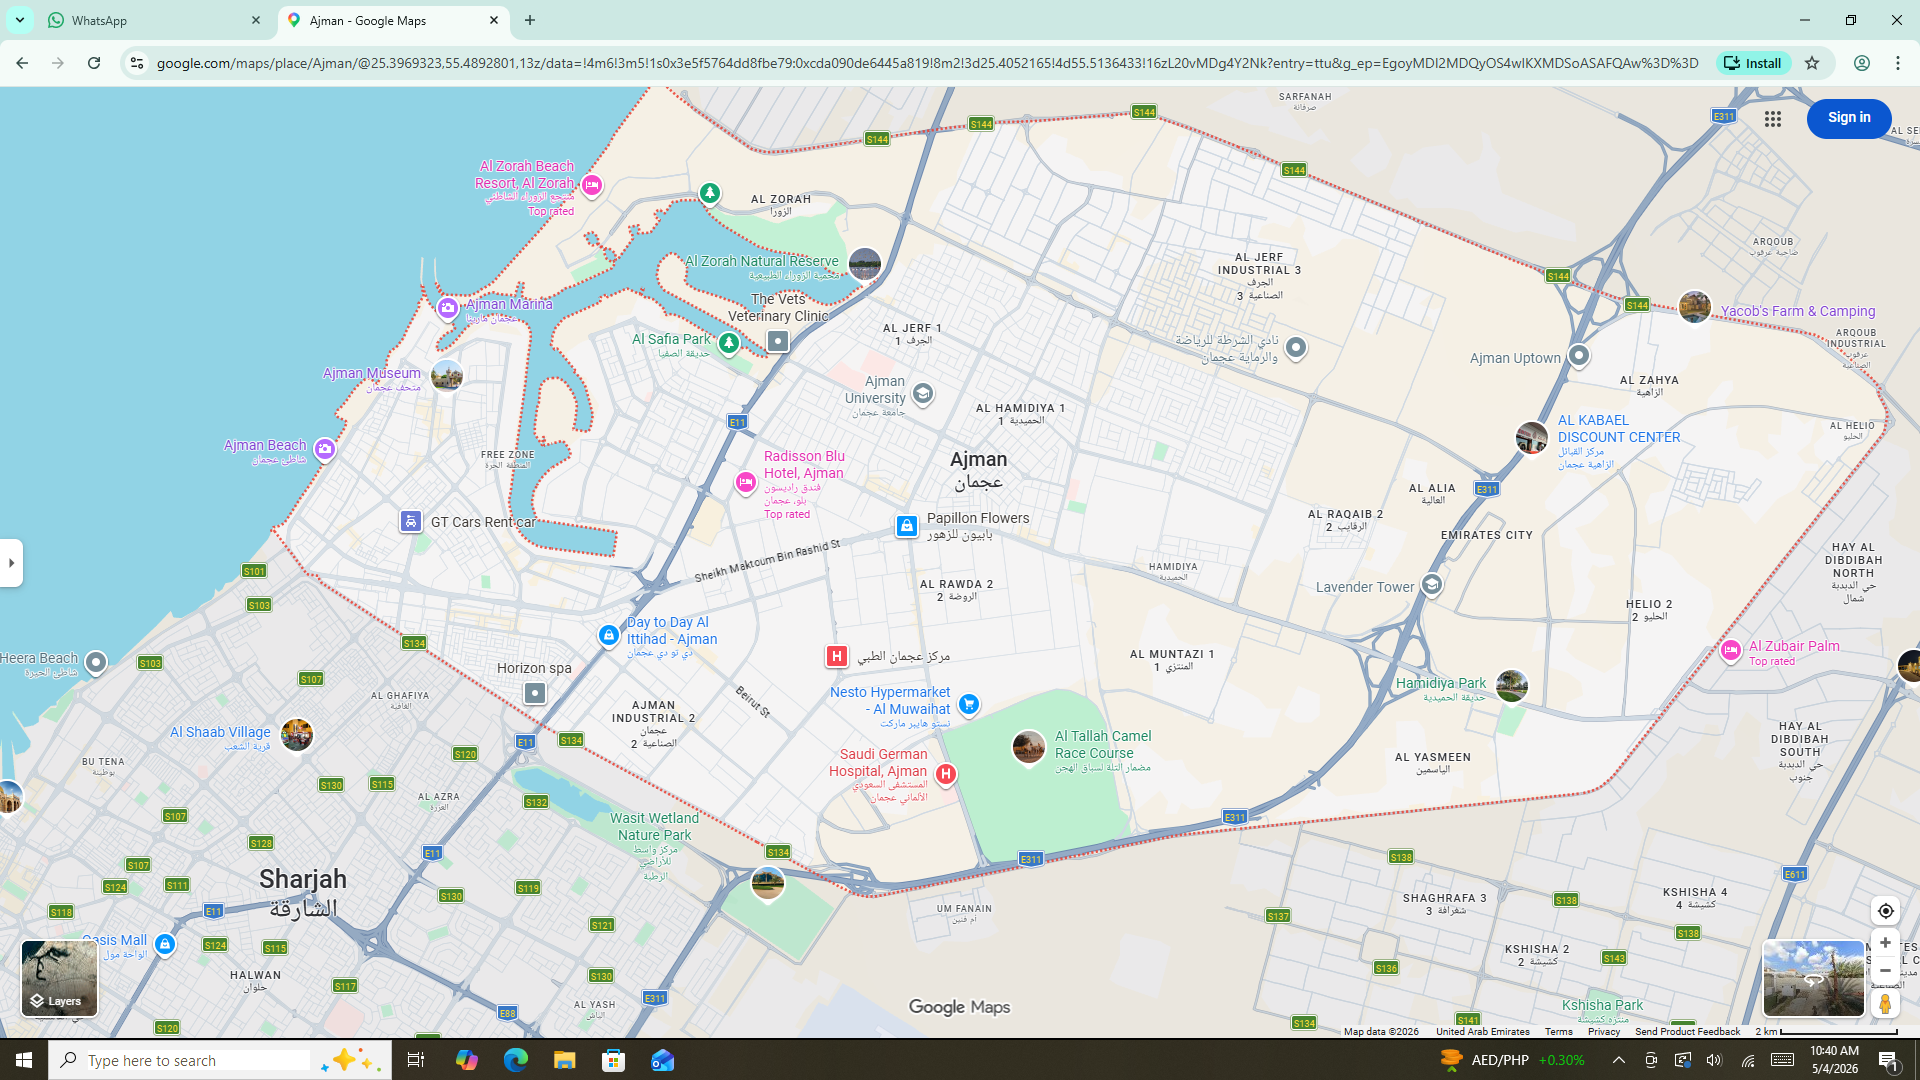
Task: Click Send Product Feedback link
Action: tap(1687, 1031)
